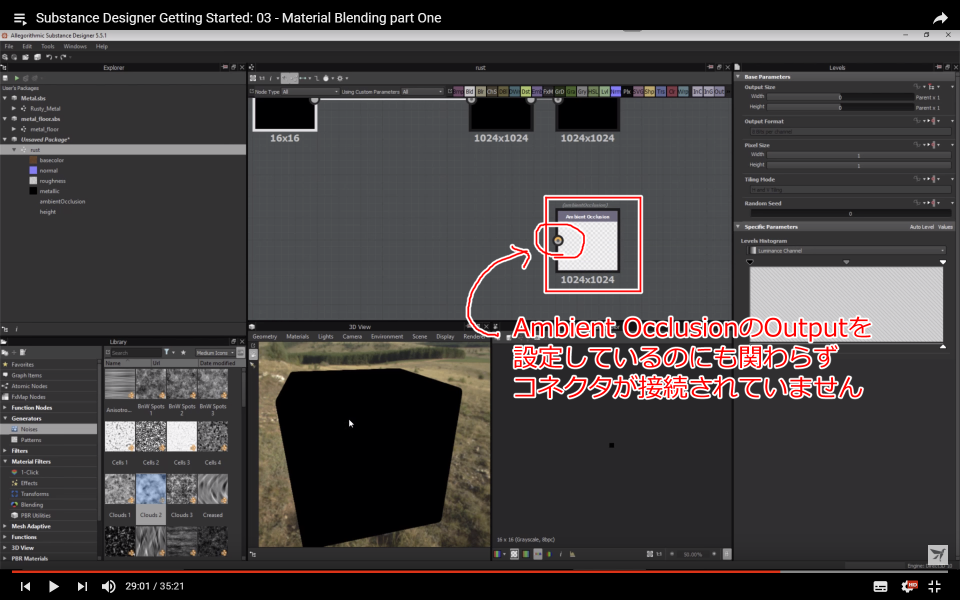This screenshot has width=960, height=600.
Task: Expand the Filters library category
Action: [x=5, y=451]
